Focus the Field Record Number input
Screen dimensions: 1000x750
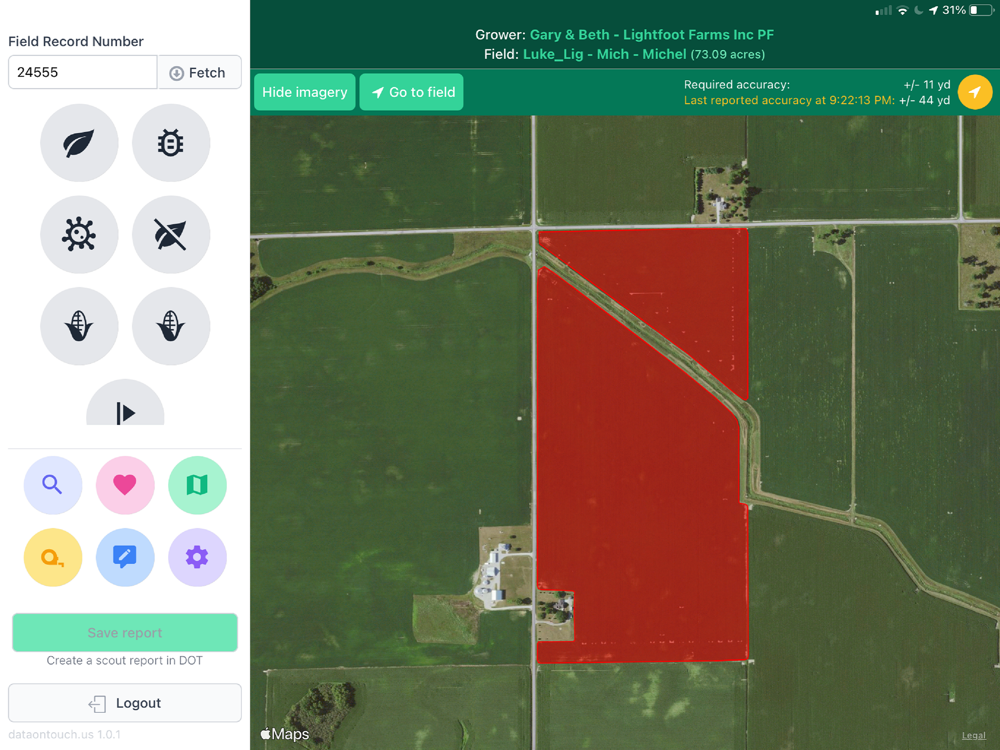click(x=82, y=72)
